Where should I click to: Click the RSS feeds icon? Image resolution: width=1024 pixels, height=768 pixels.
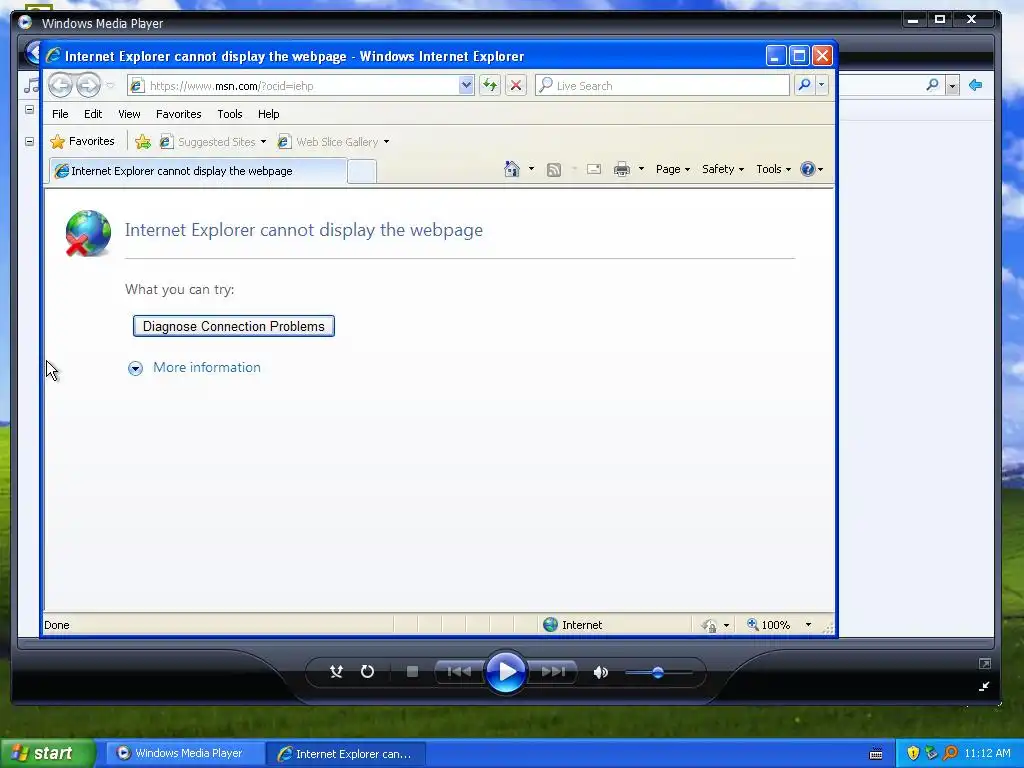[554, 170]
